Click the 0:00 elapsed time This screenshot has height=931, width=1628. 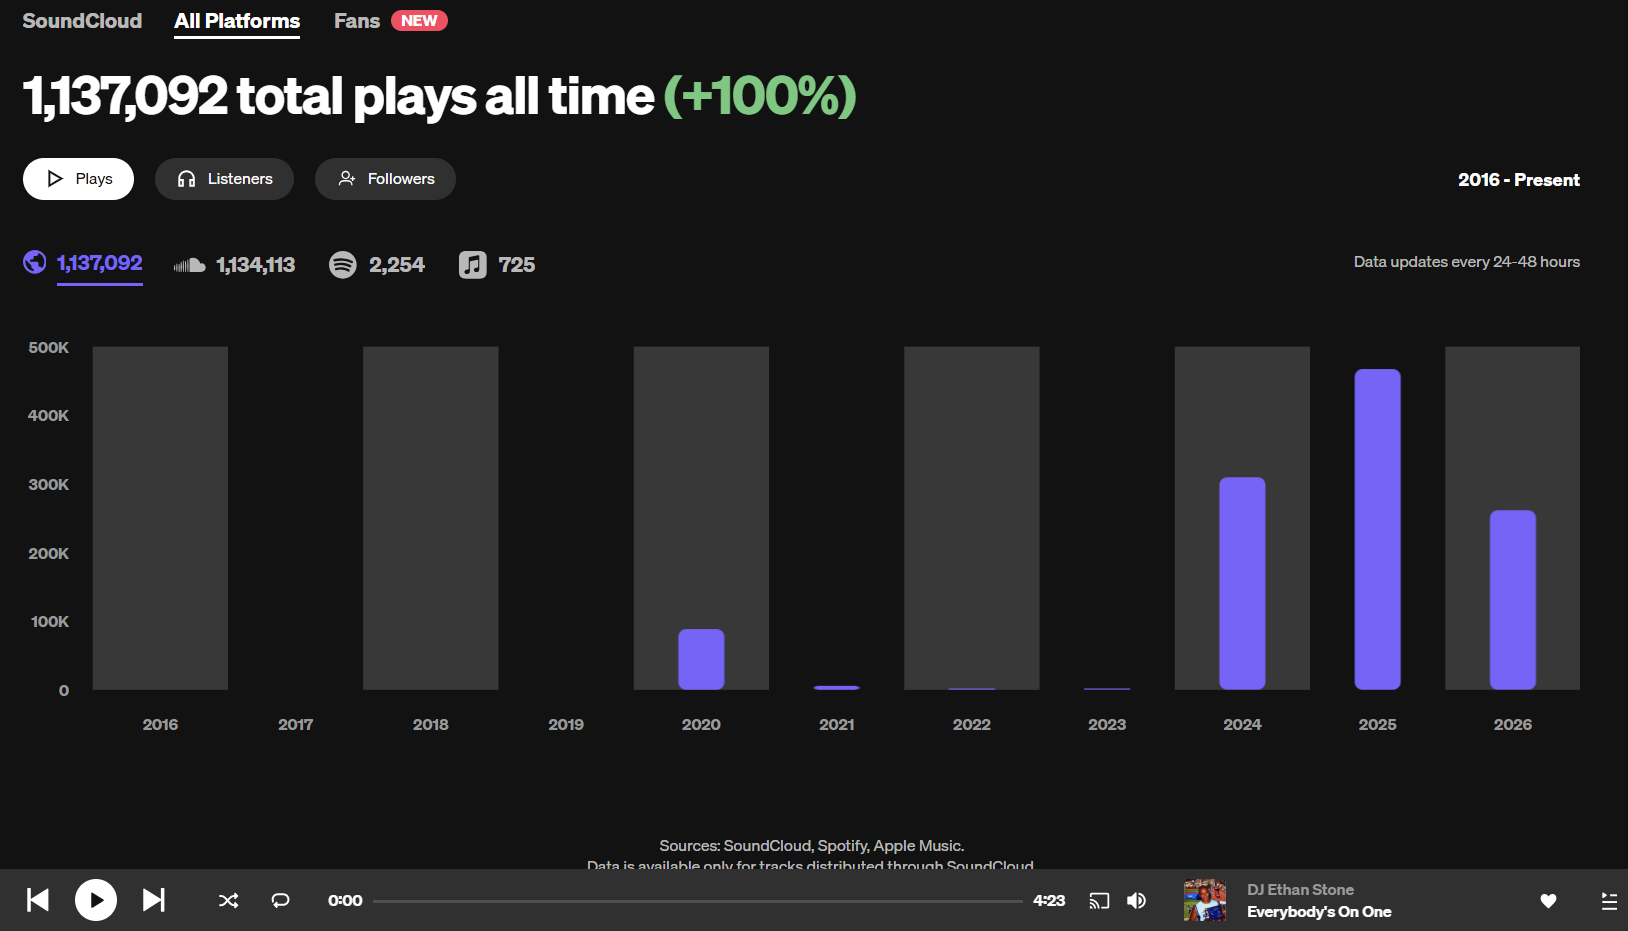(345, 901)
